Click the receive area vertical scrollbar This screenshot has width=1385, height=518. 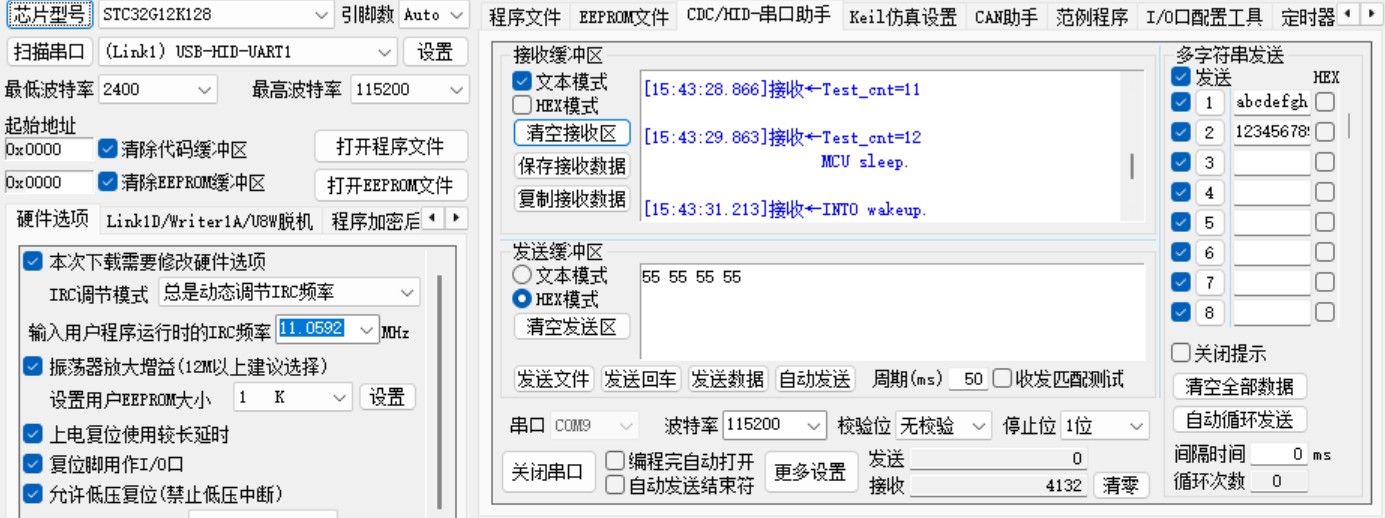pyautogui.click(x=1132, y=165)
